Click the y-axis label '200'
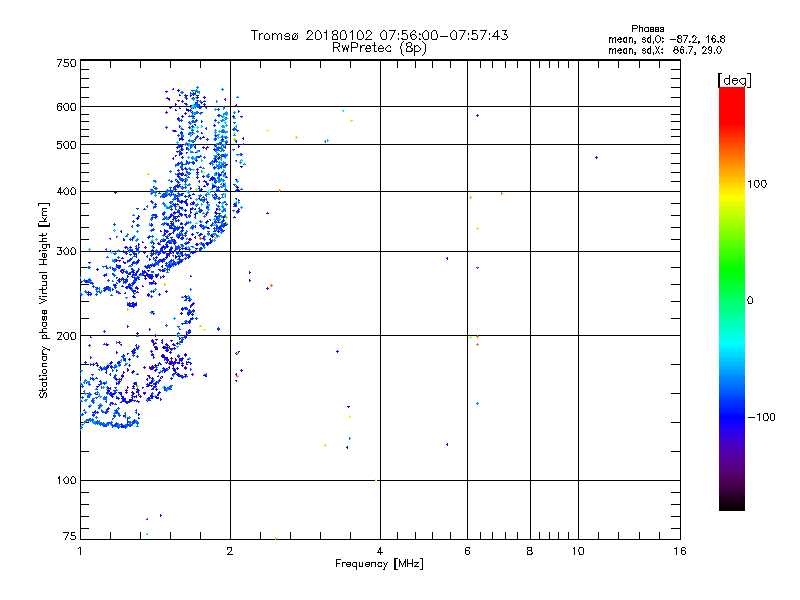Viewport: 800px width, 600px height. [x=66, y=336]
